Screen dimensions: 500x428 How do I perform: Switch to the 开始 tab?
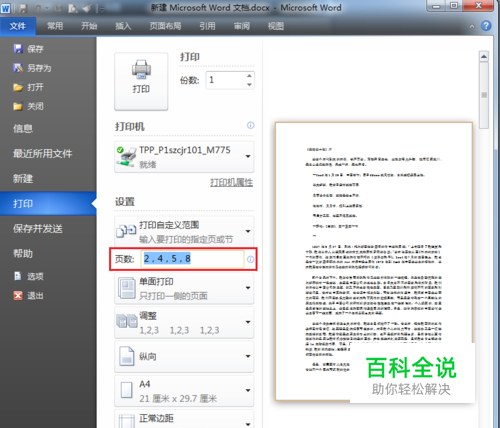click(89, 26)
